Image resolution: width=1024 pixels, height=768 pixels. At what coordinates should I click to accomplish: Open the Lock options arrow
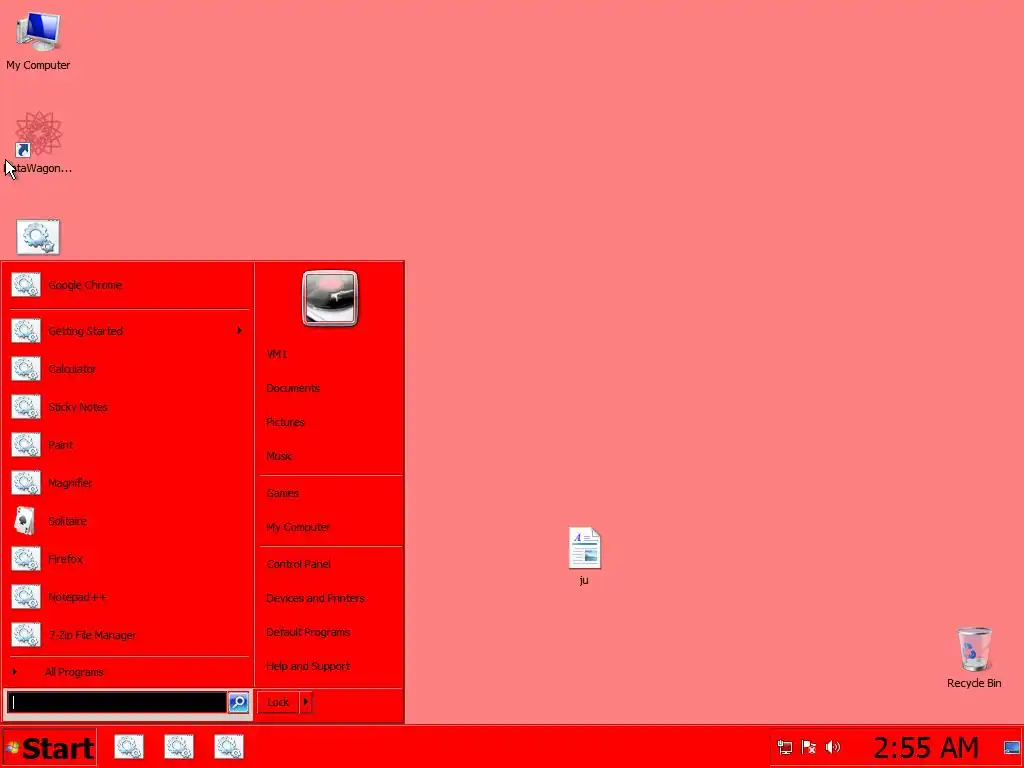click(x=306, y=703)
